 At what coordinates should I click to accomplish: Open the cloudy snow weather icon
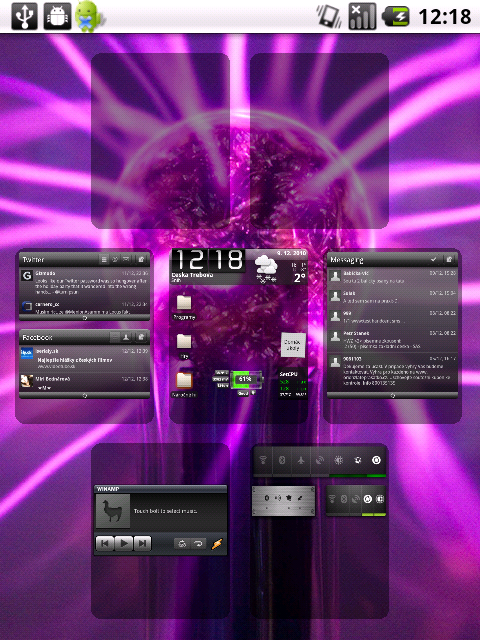tap(266, 267)
